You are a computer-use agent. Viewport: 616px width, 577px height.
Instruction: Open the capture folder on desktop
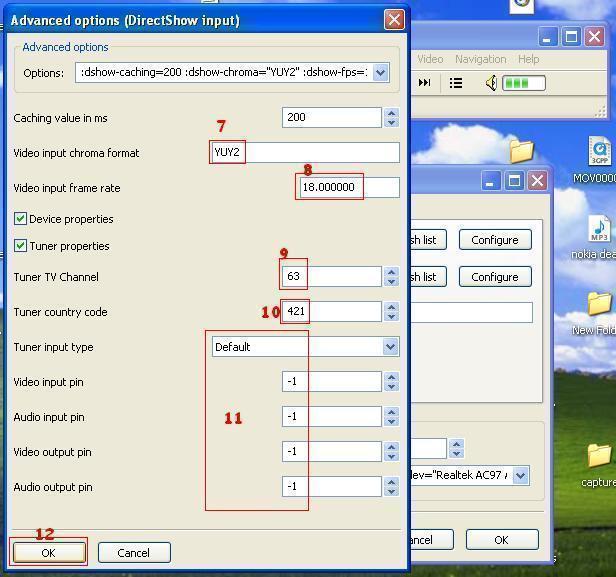pos(598,458)
